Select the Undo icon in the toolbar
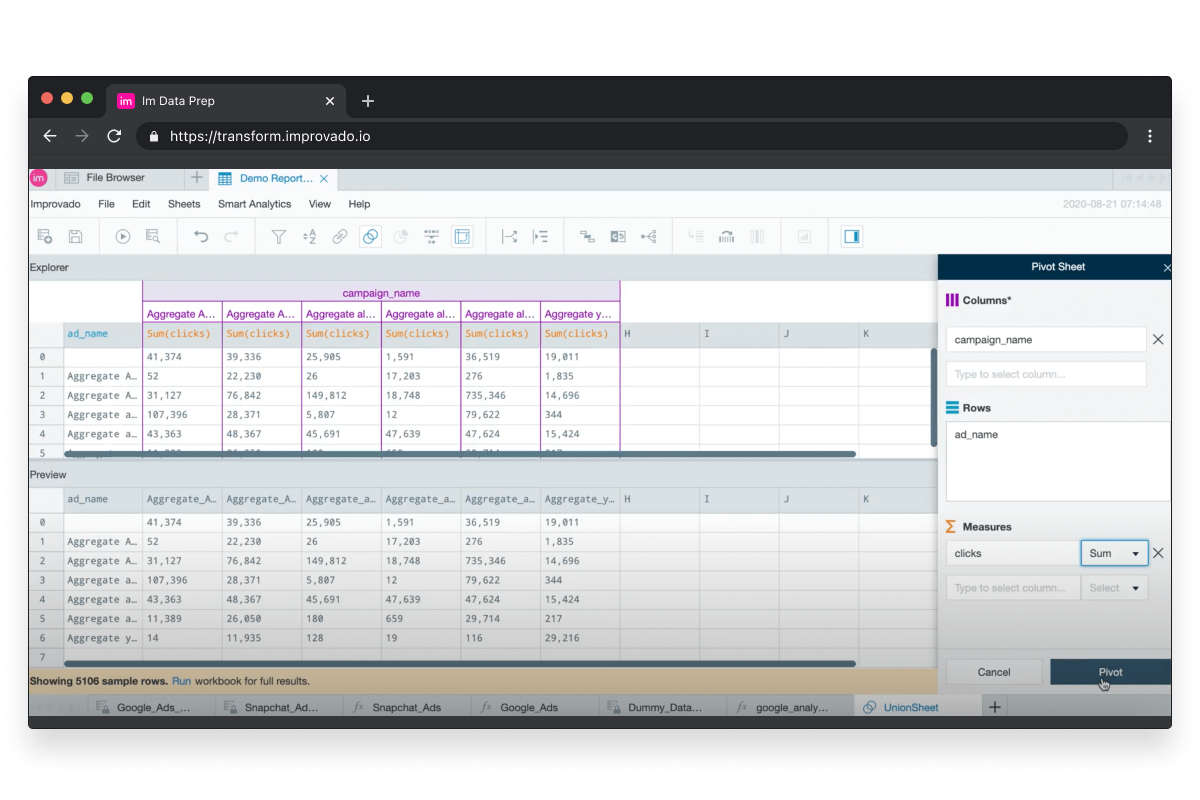This screenshot has height=800, width=1200. tap(200, 236)
